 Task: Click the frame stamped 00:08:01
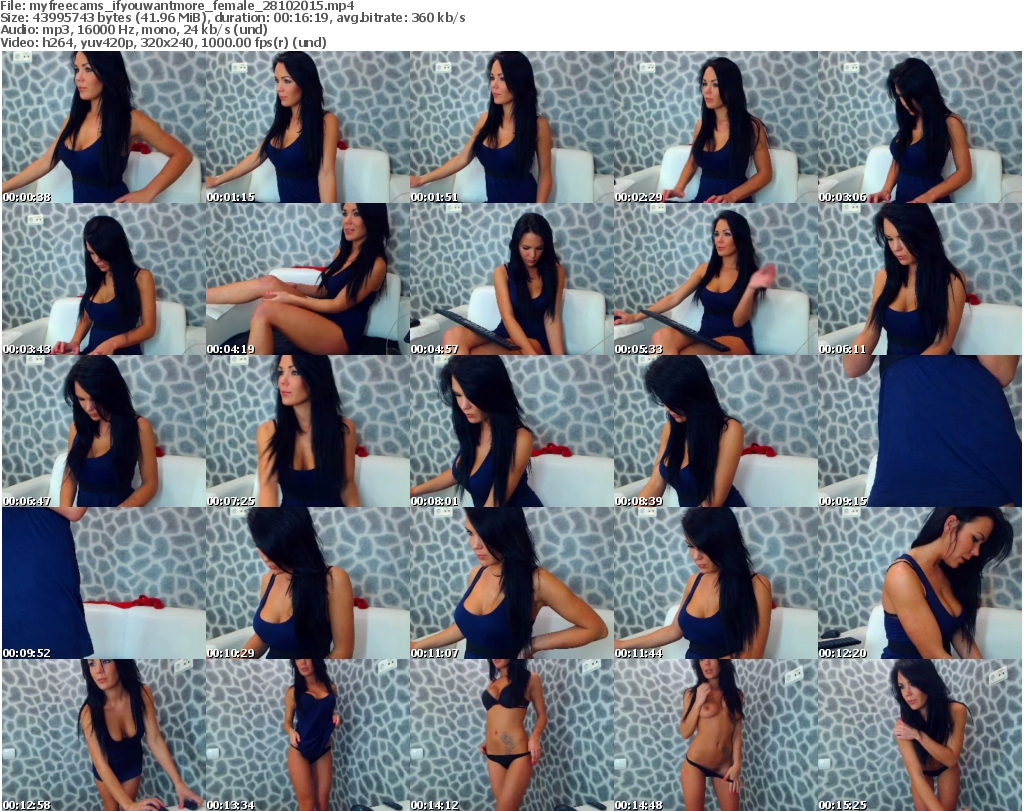511,431
